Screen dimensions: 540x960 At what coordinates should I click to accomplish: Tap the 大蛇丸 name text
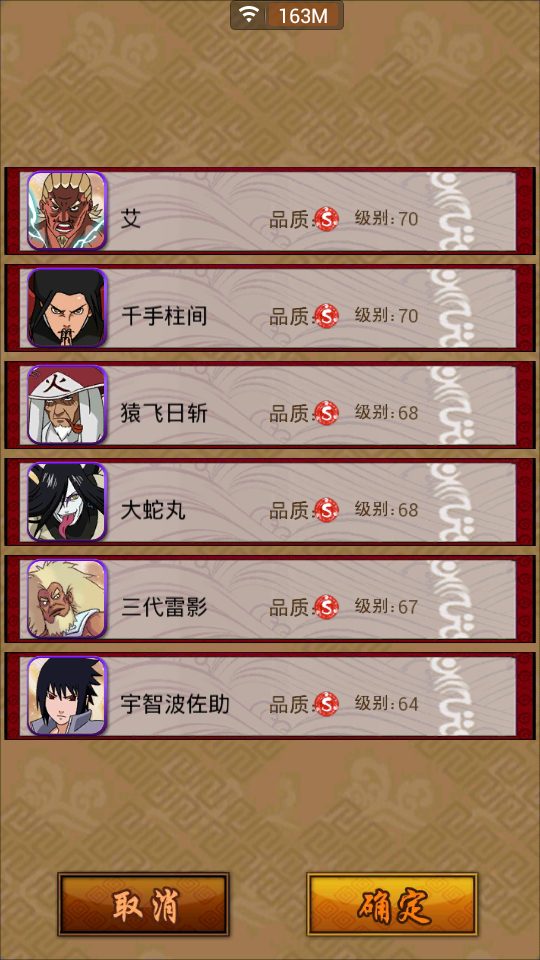click(x=153, y=511)
